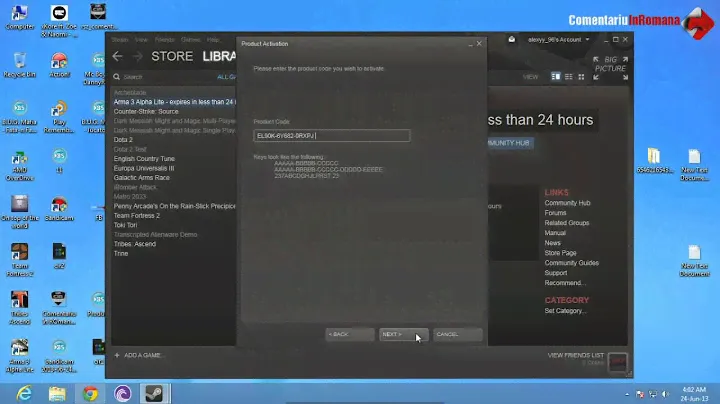
Task: Click the plus icon to add a game
Action: pos(115,355)
